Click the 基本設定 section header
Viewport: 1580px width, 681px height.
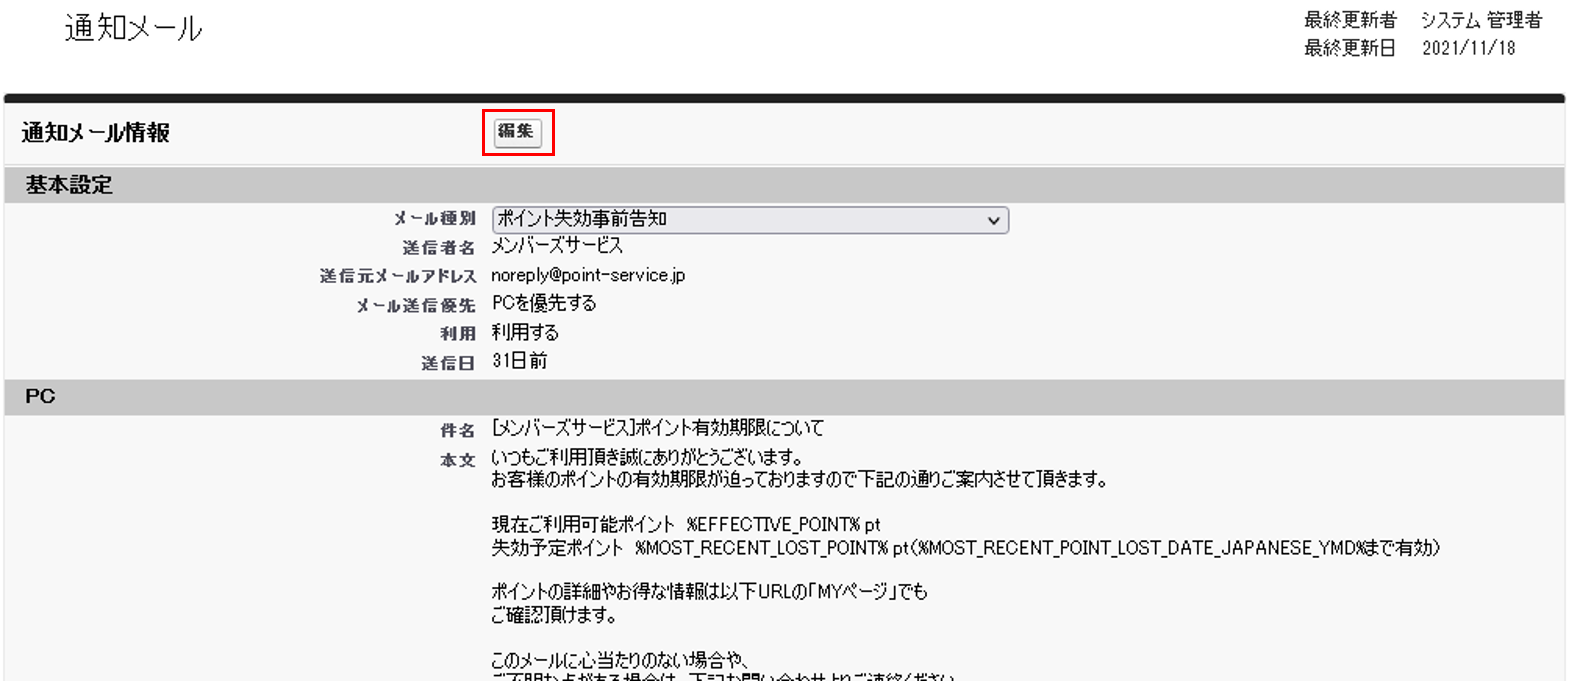[x=69, y=185]
